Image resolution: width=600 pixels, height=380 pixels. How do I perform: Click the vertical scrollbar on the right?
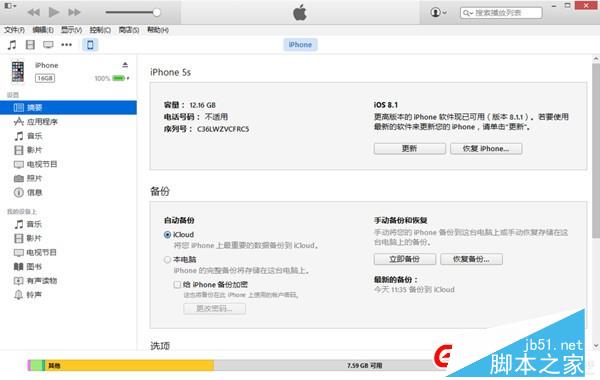(x=596, y=151)
